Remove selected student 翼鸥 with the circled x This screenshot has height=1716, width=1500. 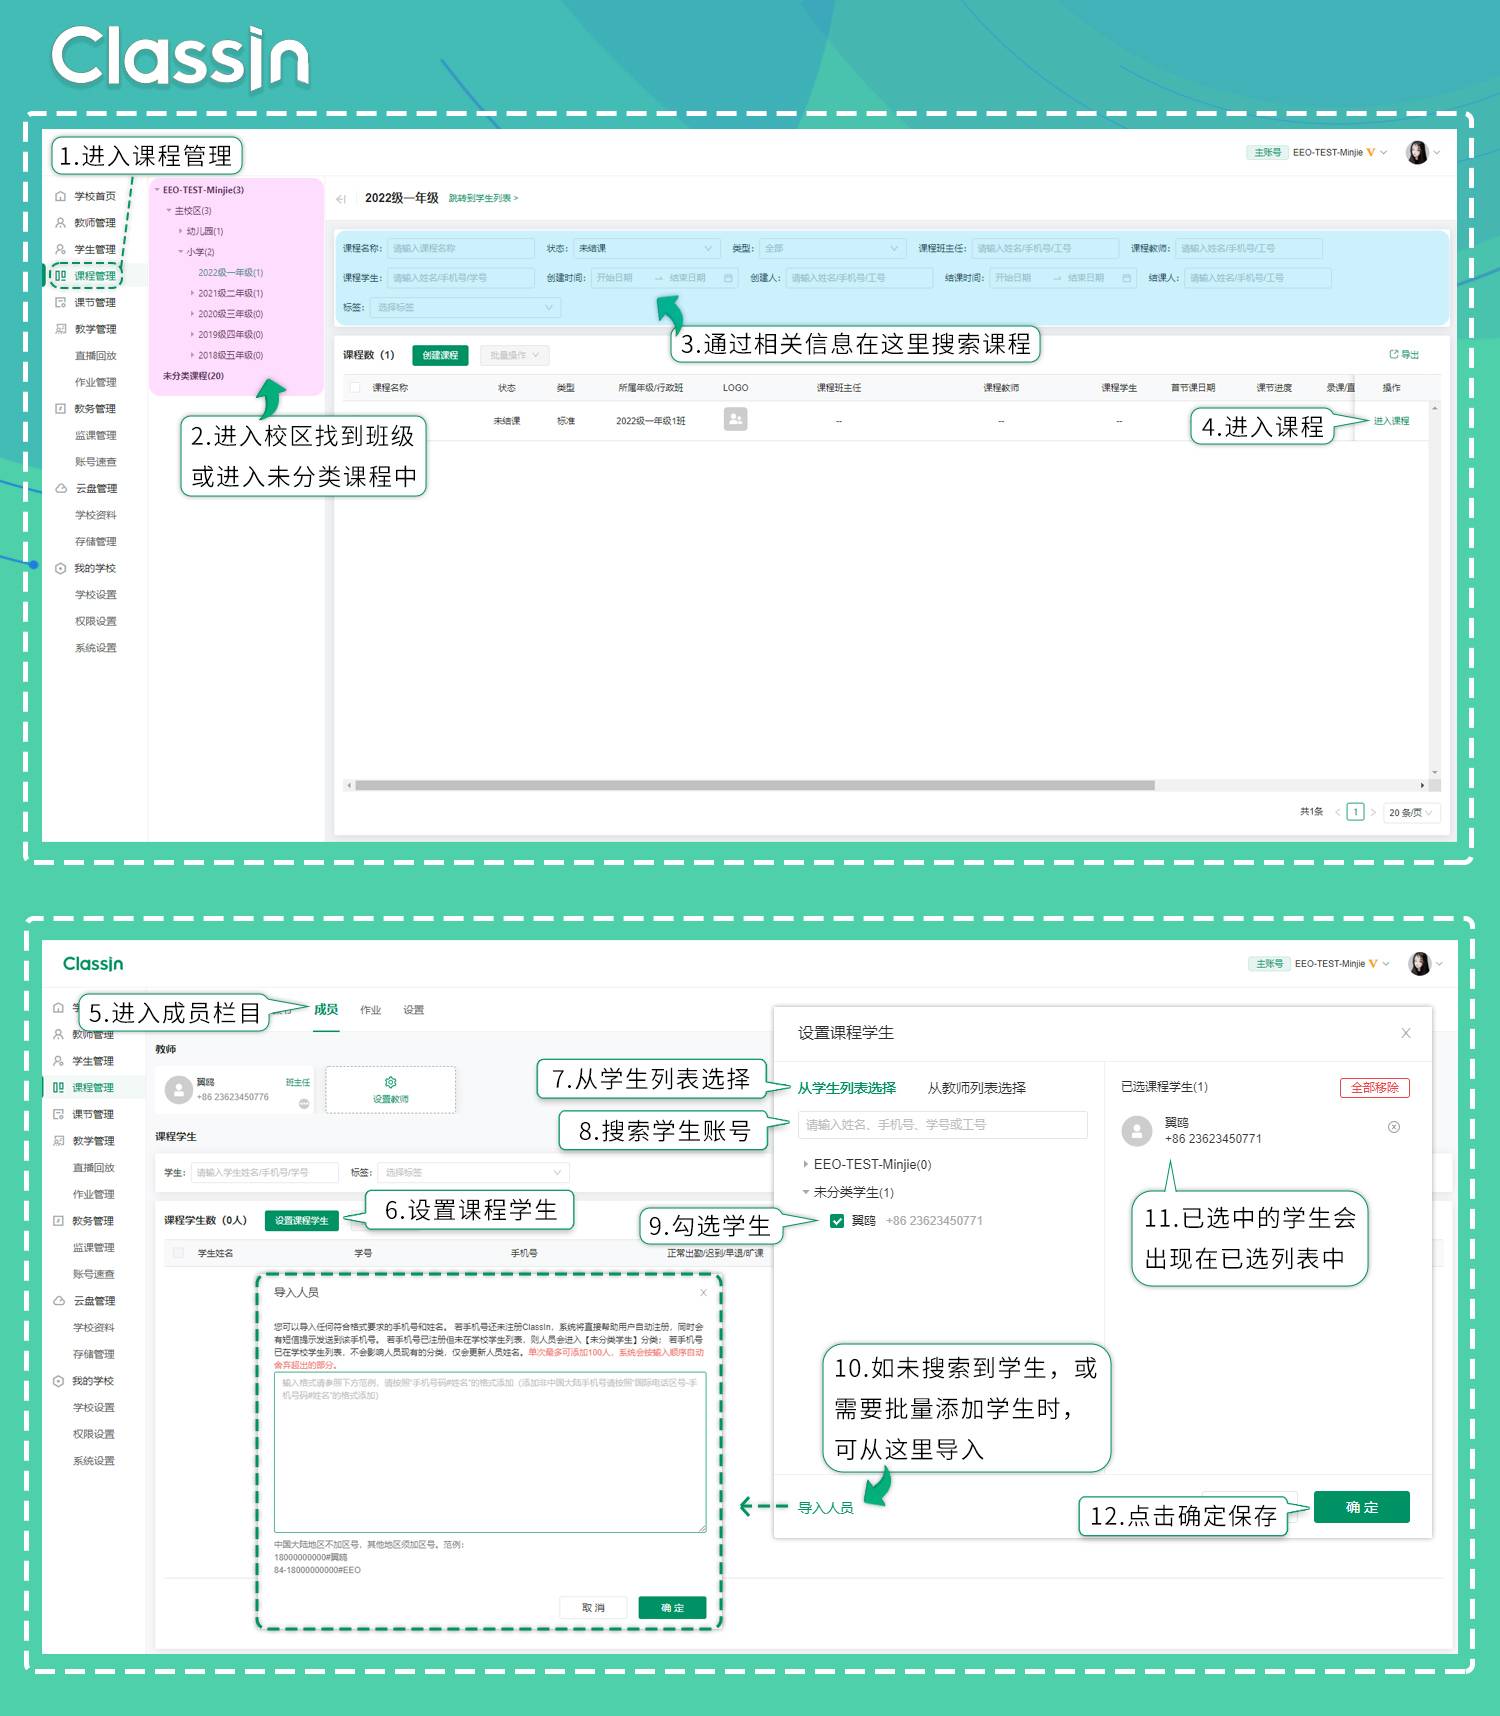click(x=1394, y=1127)
